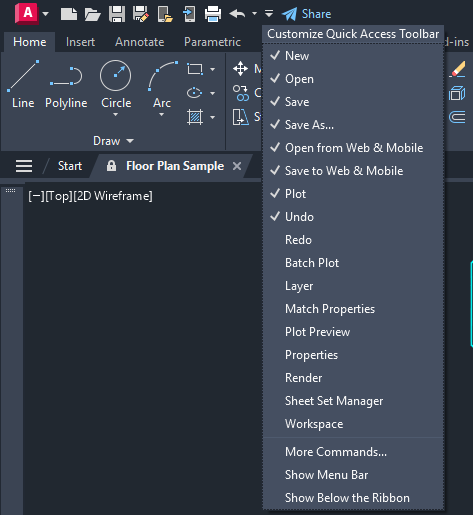
Task: Add Layer to the toolbar
Action: tap(353, 286)
